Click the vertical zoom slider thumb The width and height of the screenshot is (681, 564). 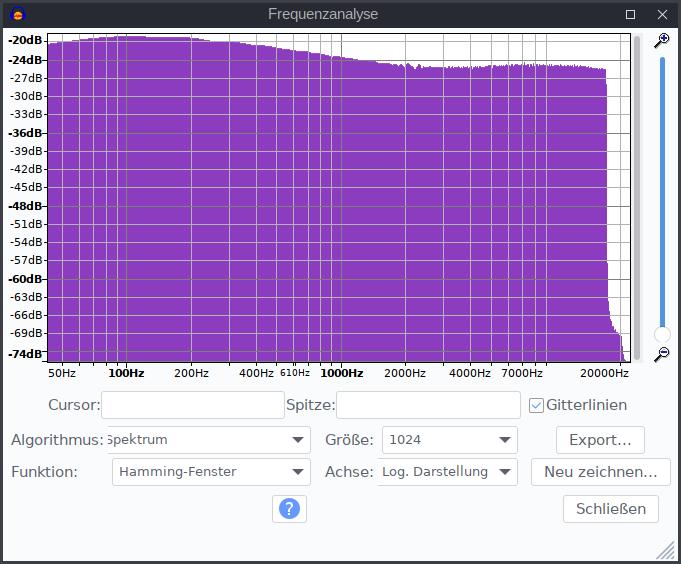662,334
